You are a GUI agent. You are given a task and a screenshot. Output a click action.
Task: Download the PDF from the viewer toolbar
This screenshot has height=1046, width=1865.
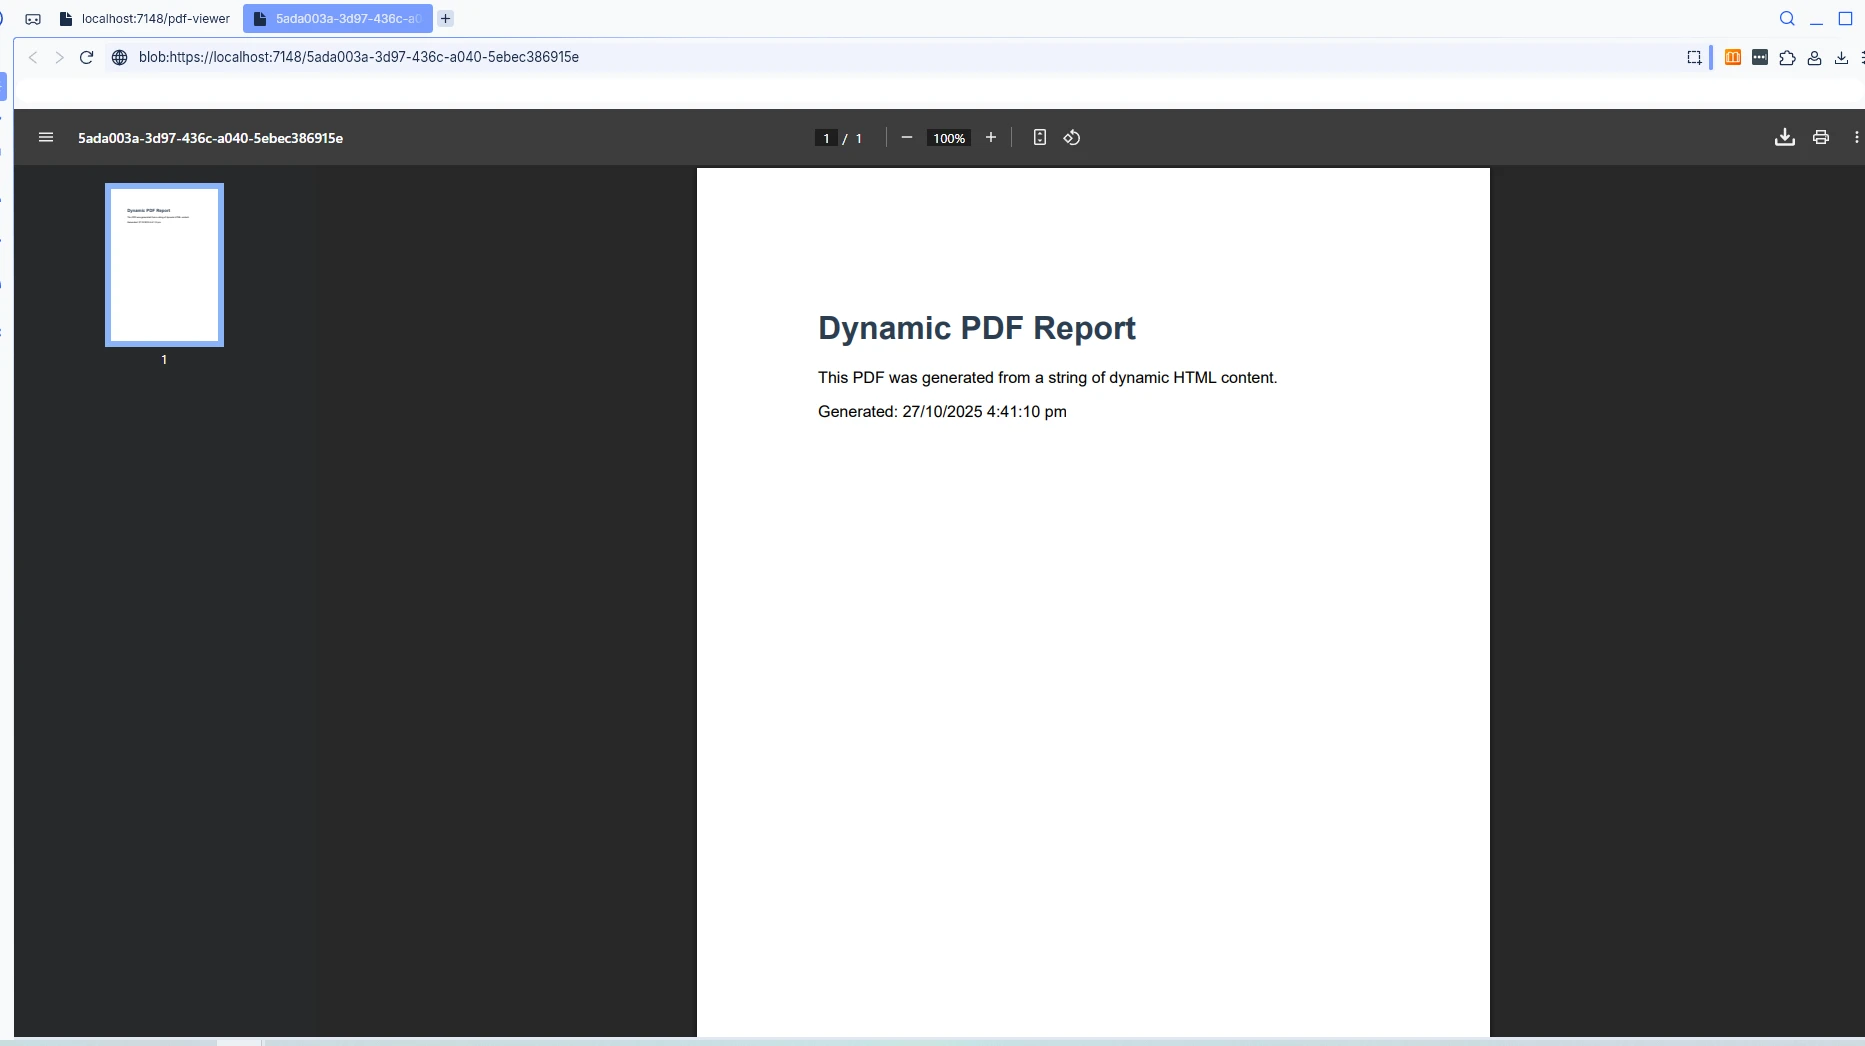pyautogui.click(x=1785, y=137)
